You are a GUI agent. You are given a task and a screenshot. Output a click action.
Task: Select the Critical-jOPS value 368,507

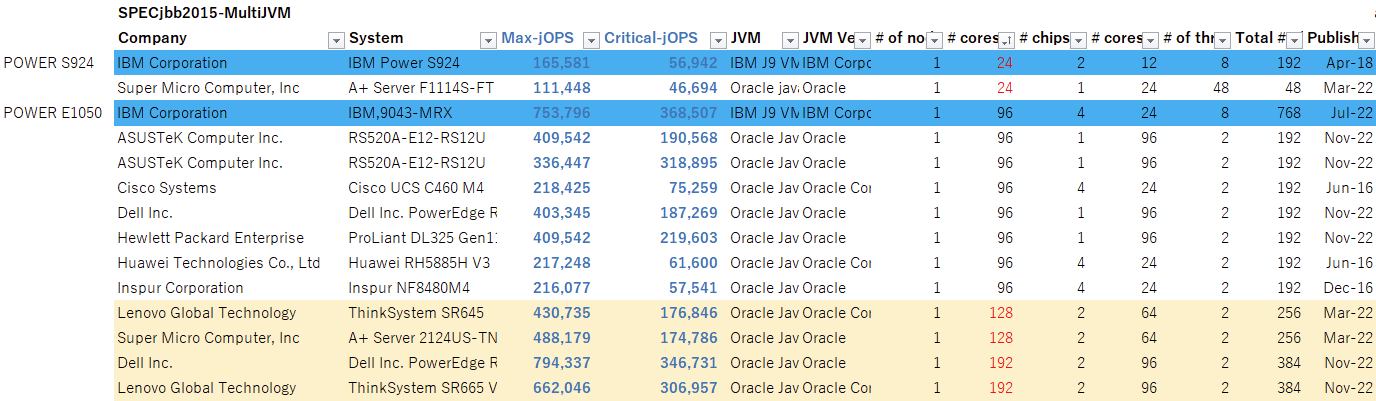coord(689,113)
